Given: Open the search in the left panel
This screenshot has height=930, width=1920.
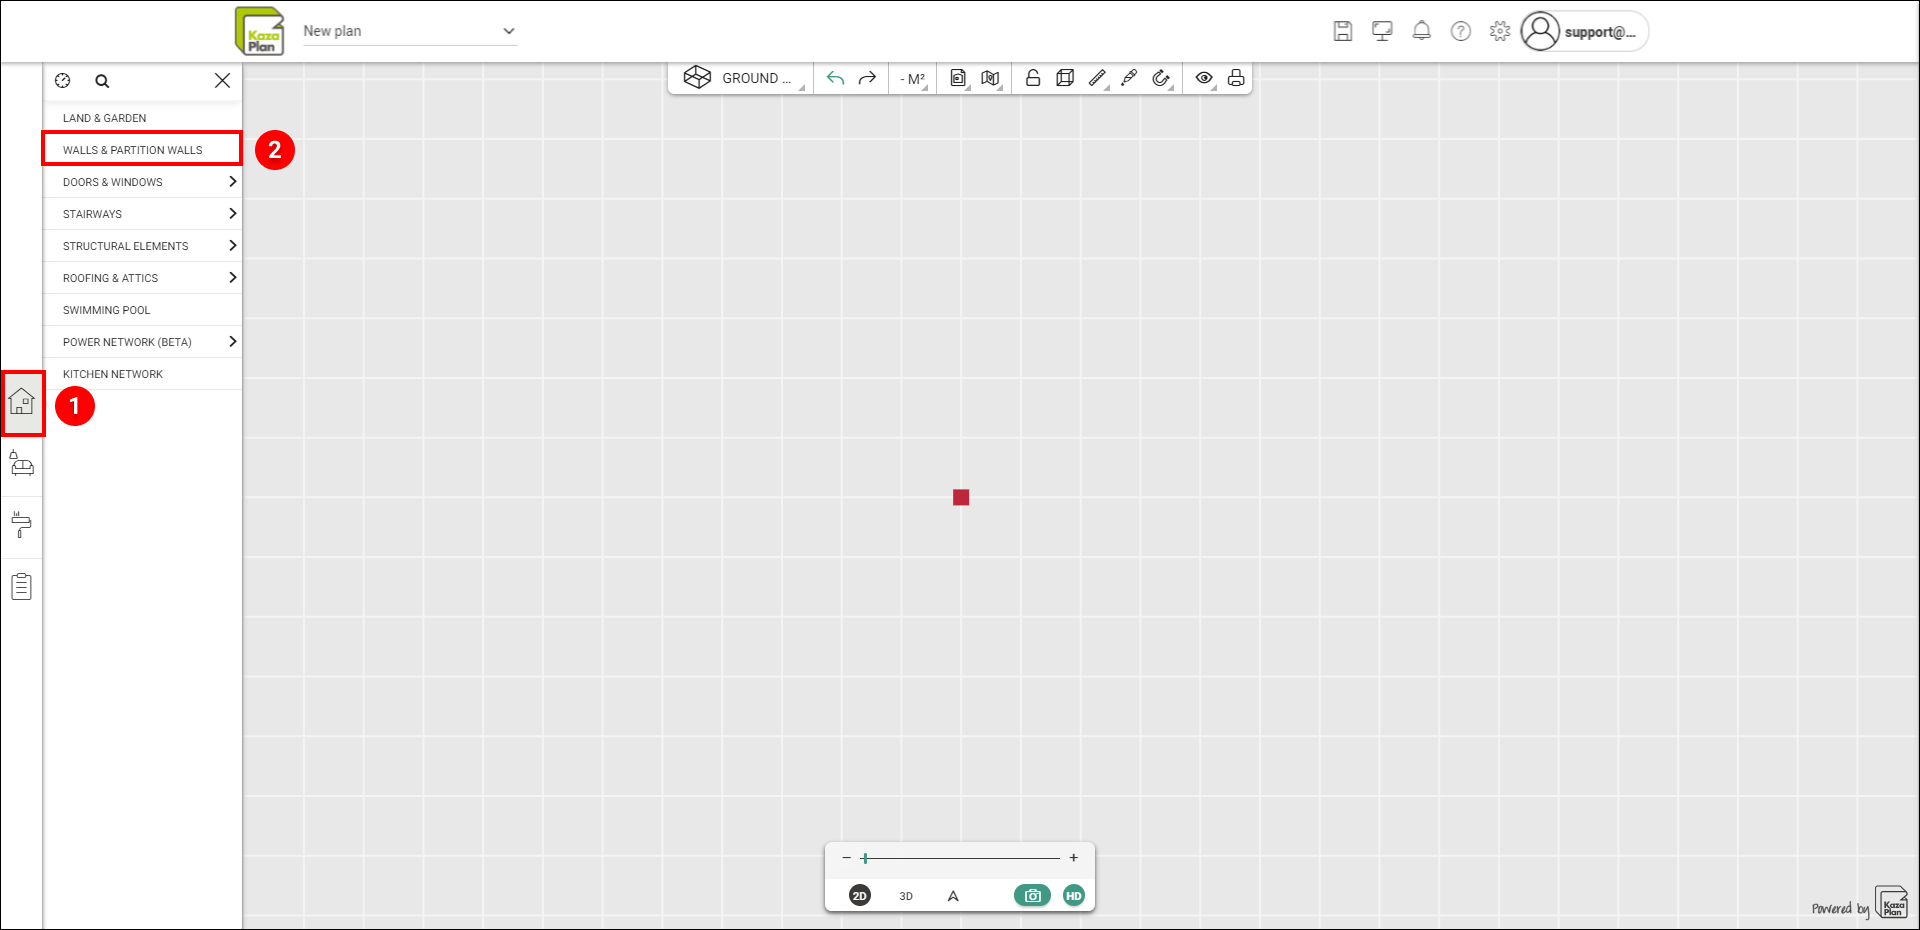Looking at the screenshot, I should click(x=102, y=80).
